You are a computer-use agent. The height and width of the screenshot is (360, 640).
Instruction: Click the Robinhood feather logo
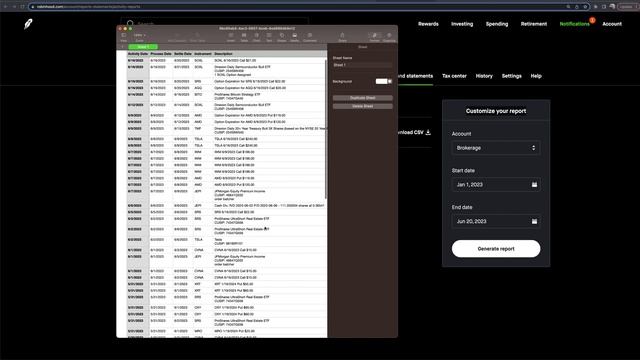[28, 24]
